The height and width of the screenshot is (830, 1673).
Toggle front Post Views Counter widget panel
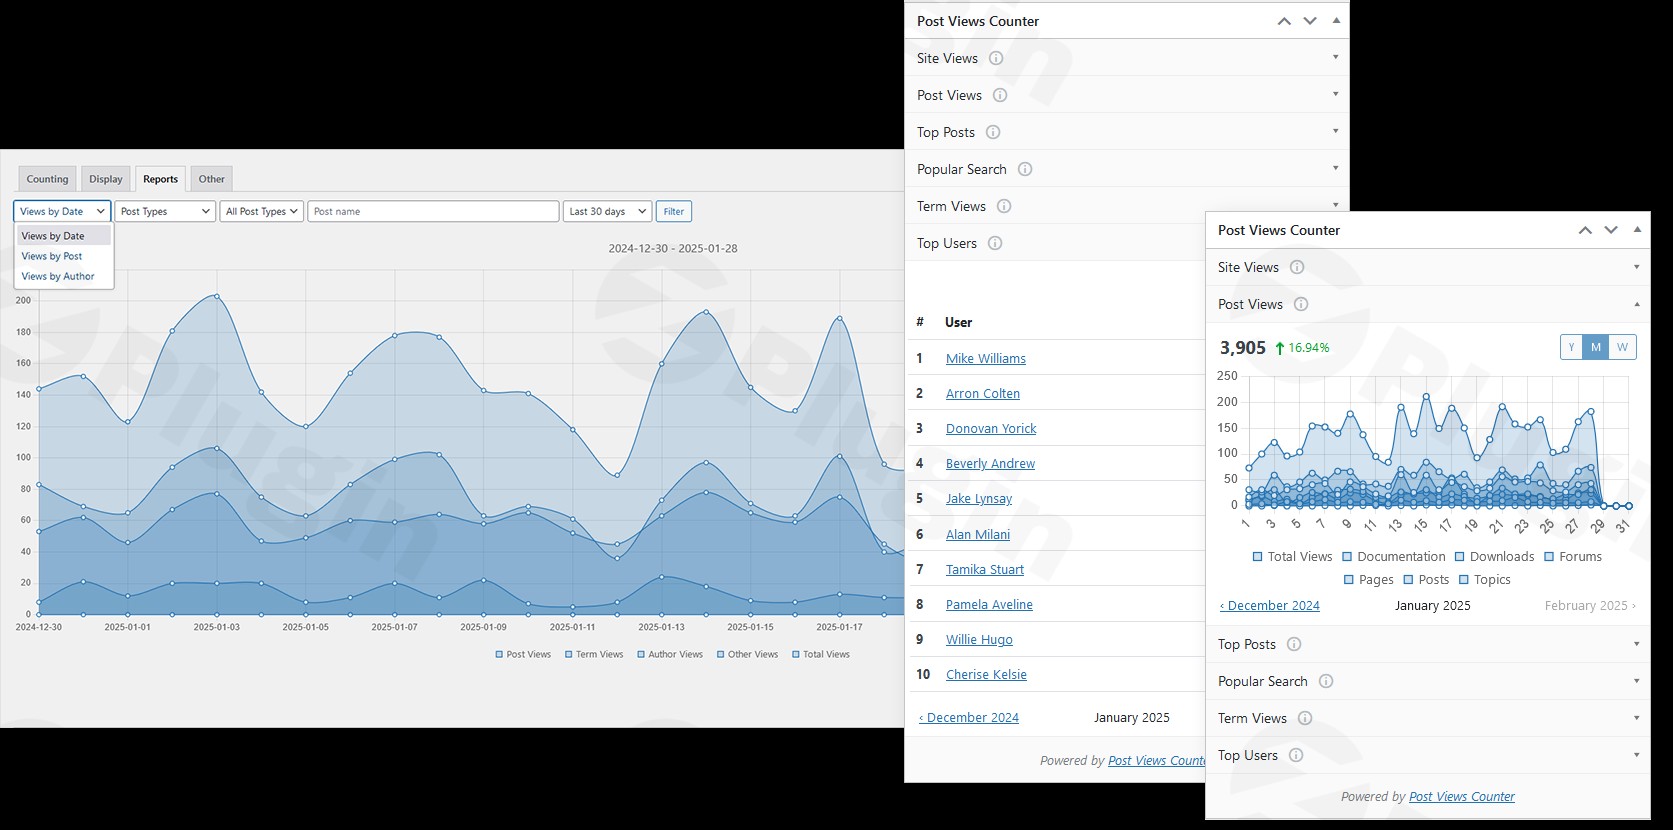click(x=1637, y=229)
